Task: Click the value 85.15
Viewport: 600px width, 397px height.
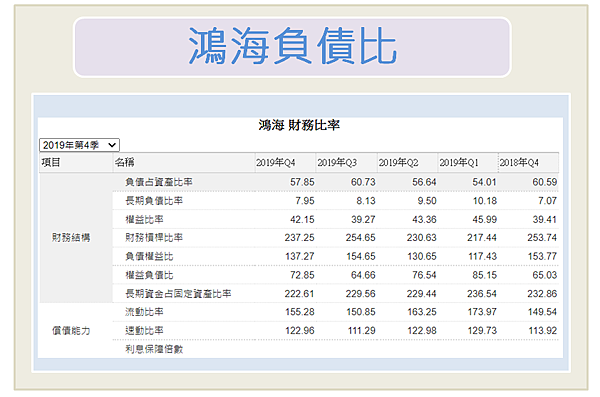Action: pyautogui.click(x=484, y=275)
